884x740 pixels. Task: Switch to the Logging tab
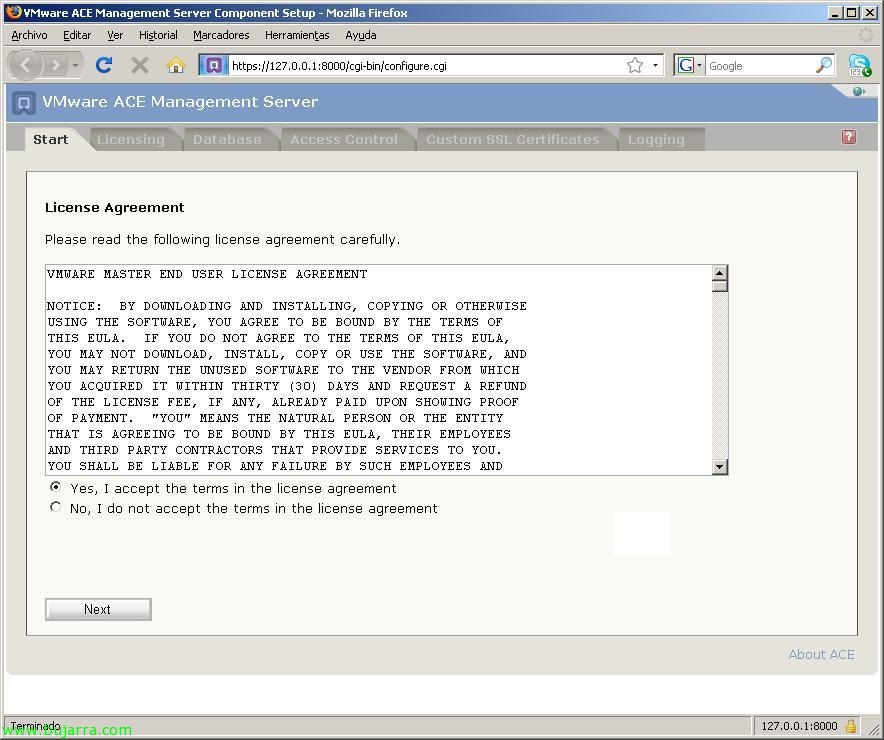tap(656, 139)
